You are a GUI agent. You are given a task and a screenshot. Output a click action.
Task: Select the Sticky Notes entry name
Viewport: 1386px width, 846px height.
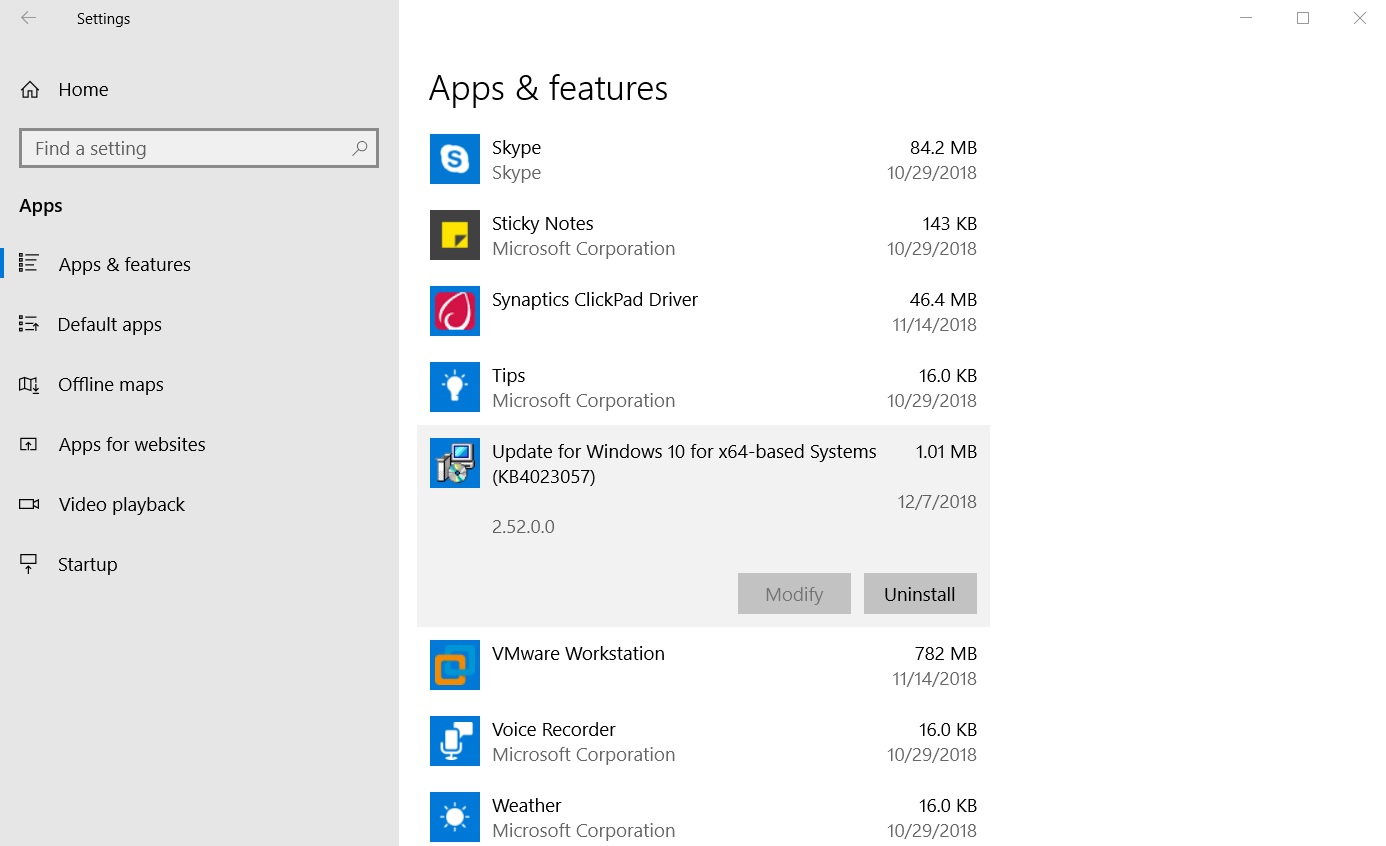543,224
